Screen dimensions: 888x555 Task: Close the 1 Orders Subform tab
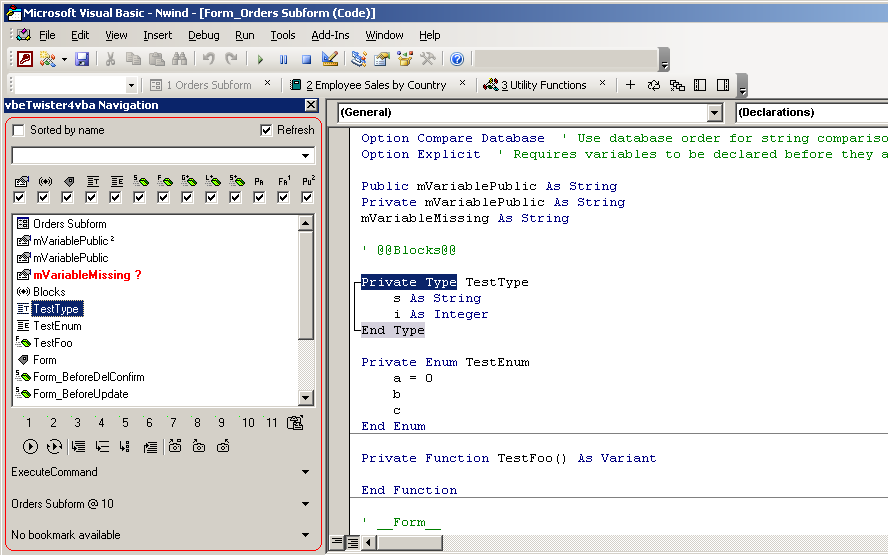[267, 83]
